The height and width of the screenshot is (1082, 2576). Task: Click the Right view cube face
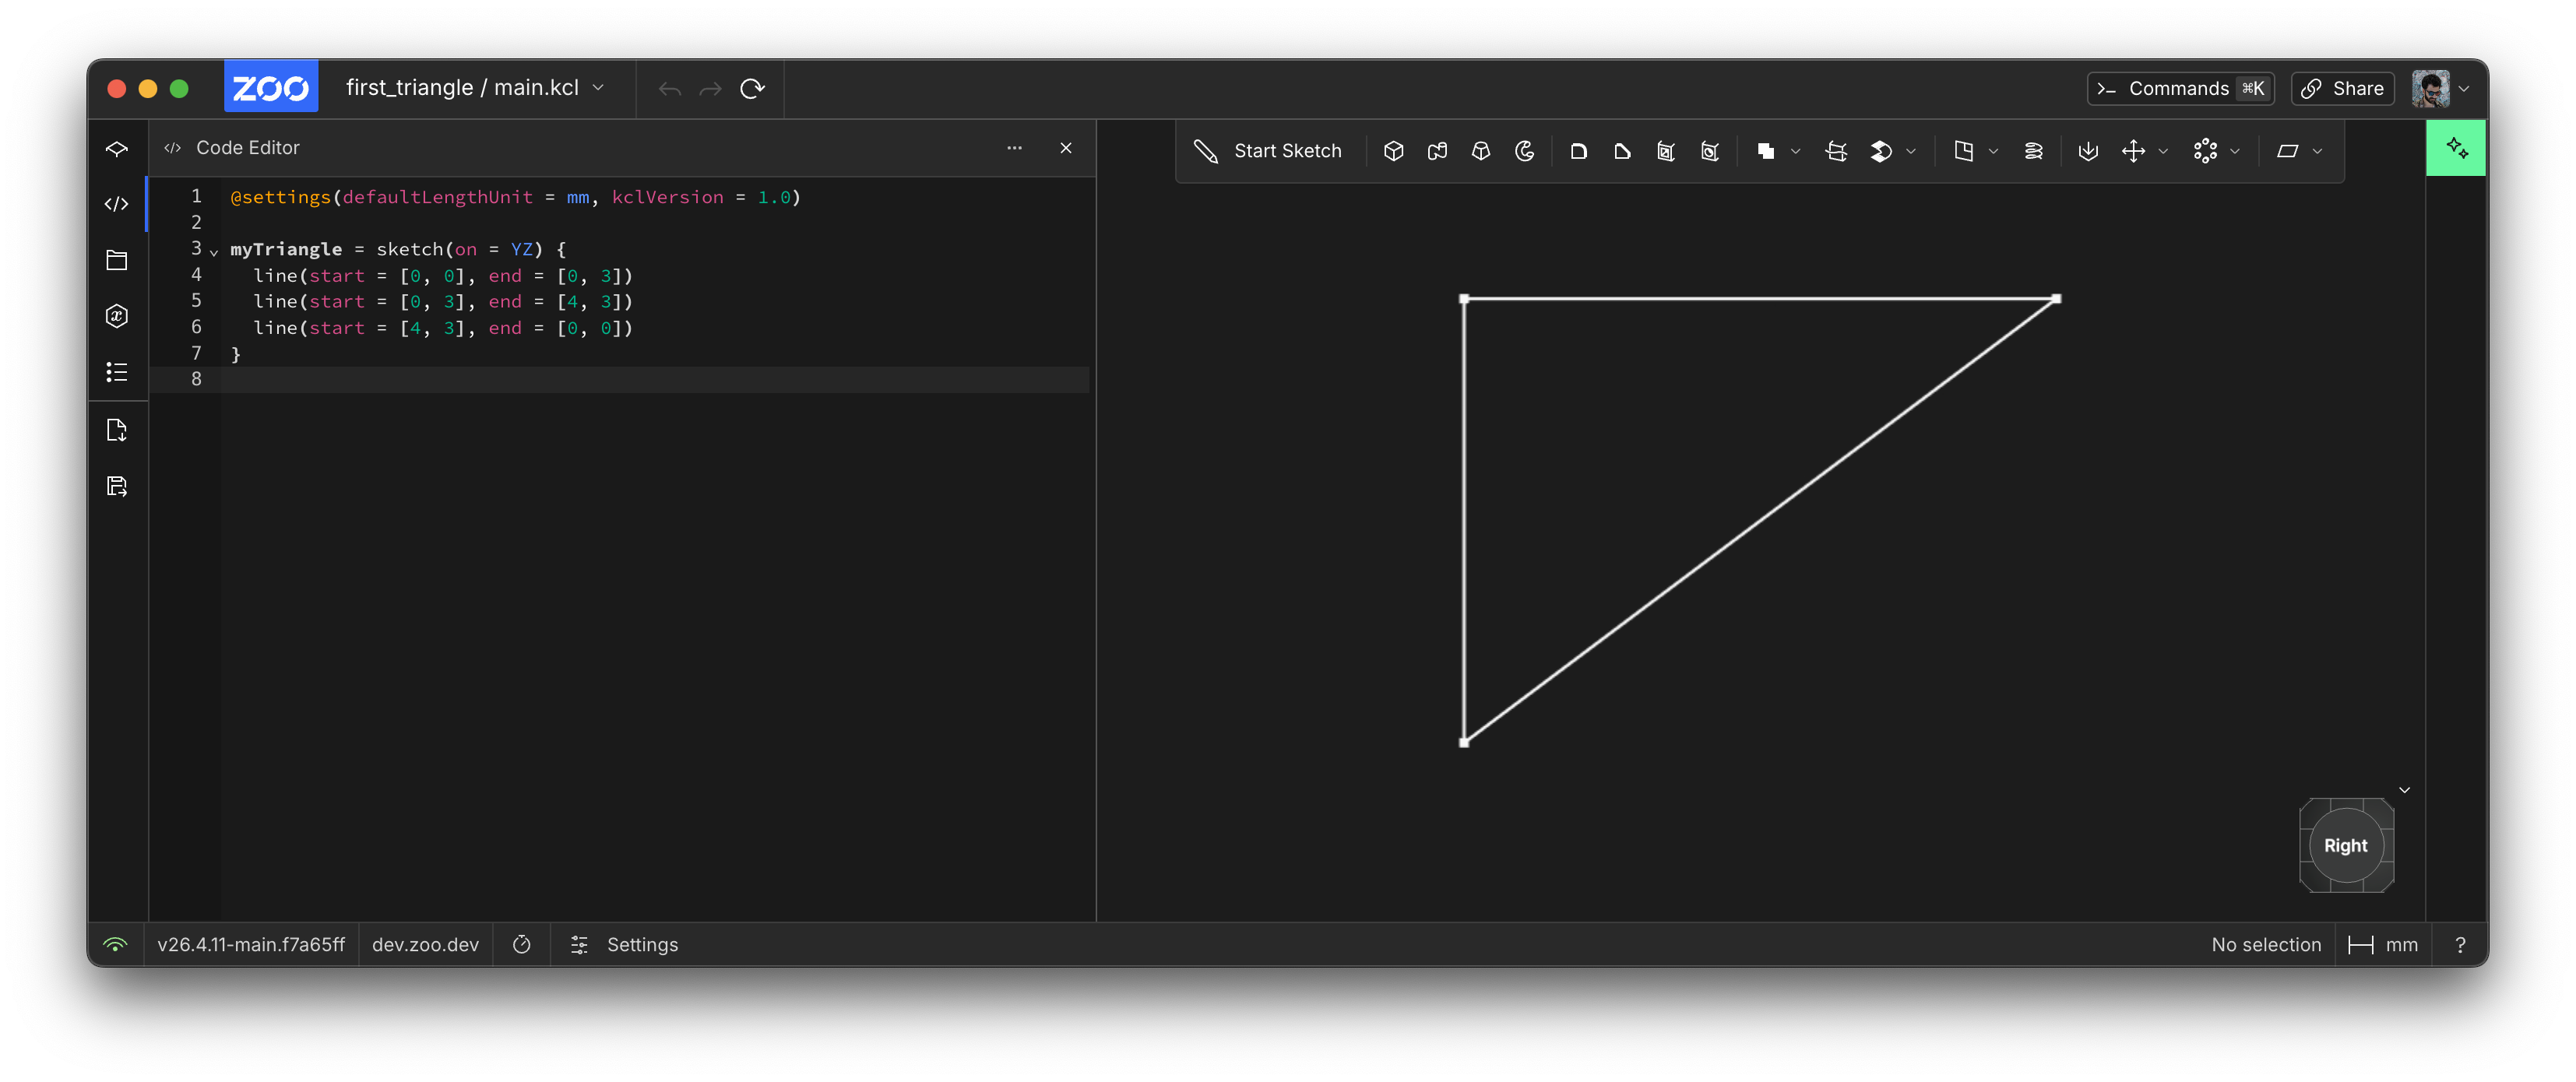point(2345,845)
